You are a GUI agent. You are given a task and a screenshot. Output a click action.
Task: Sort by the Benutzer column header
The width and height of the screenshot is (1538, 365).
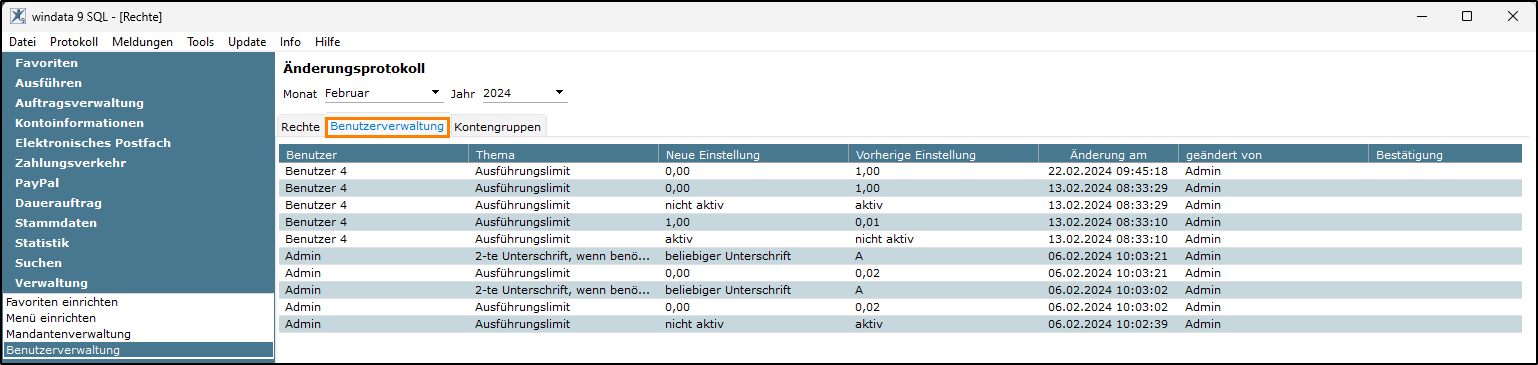point(373,155)
